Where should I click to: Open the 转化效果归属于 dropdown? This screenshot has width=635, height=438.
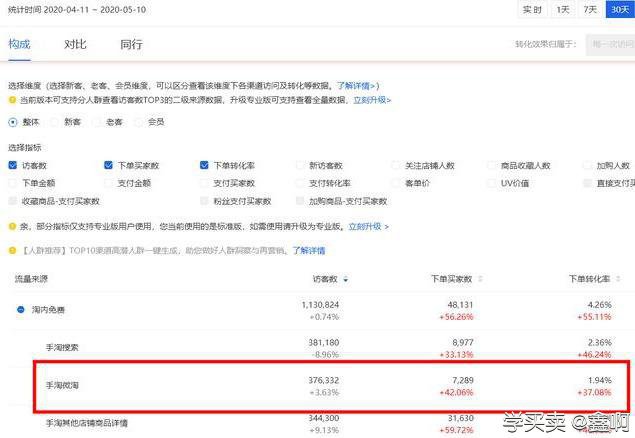coord(610,44)
